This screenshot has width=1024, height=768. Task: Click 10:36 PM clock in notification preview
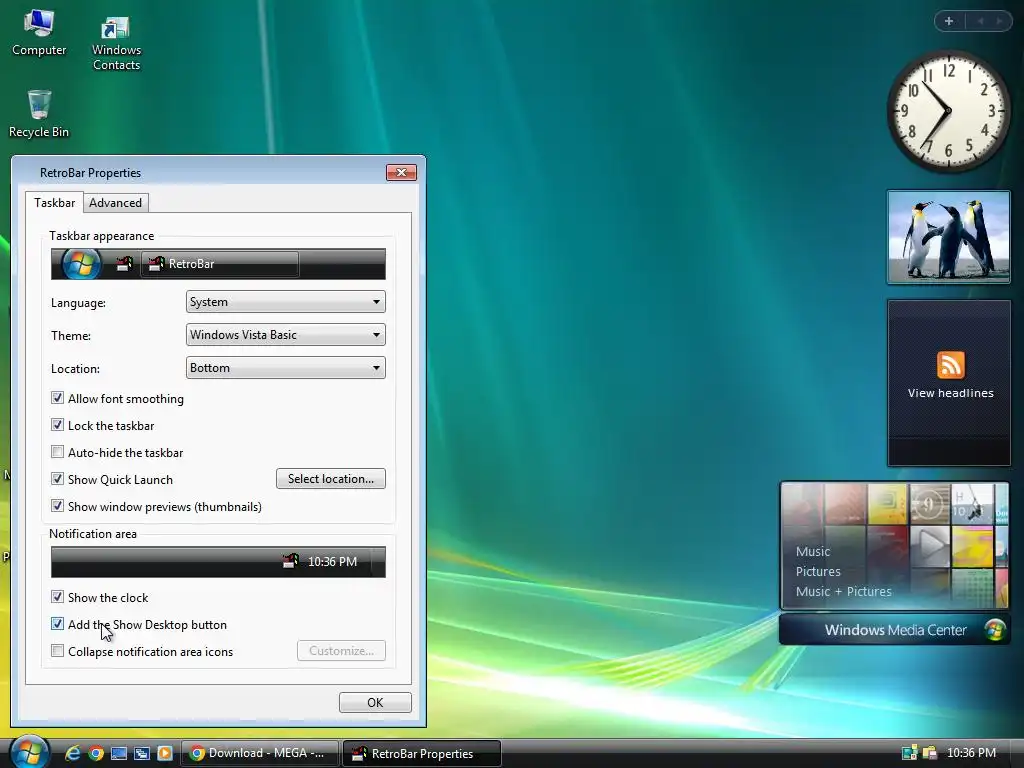point(332,562)
